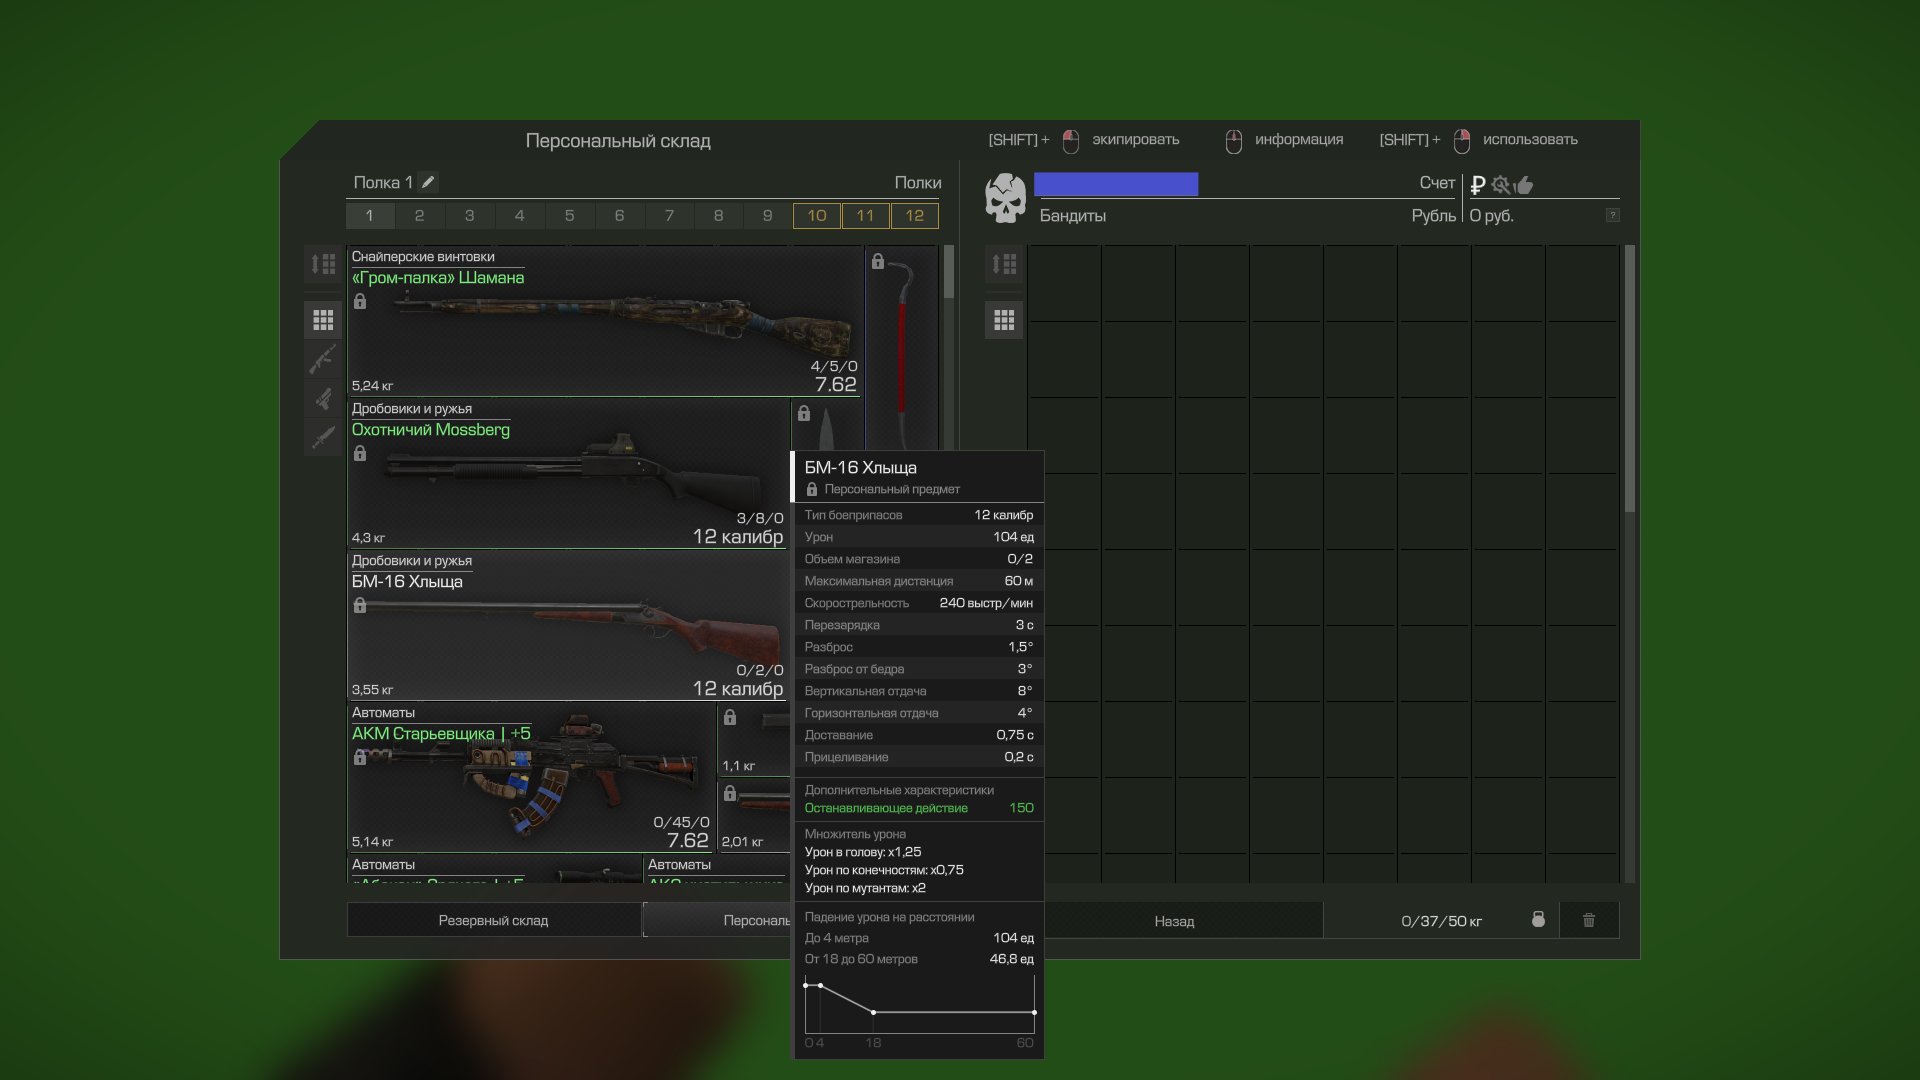Click the Резервный склад button

(493, 920)
